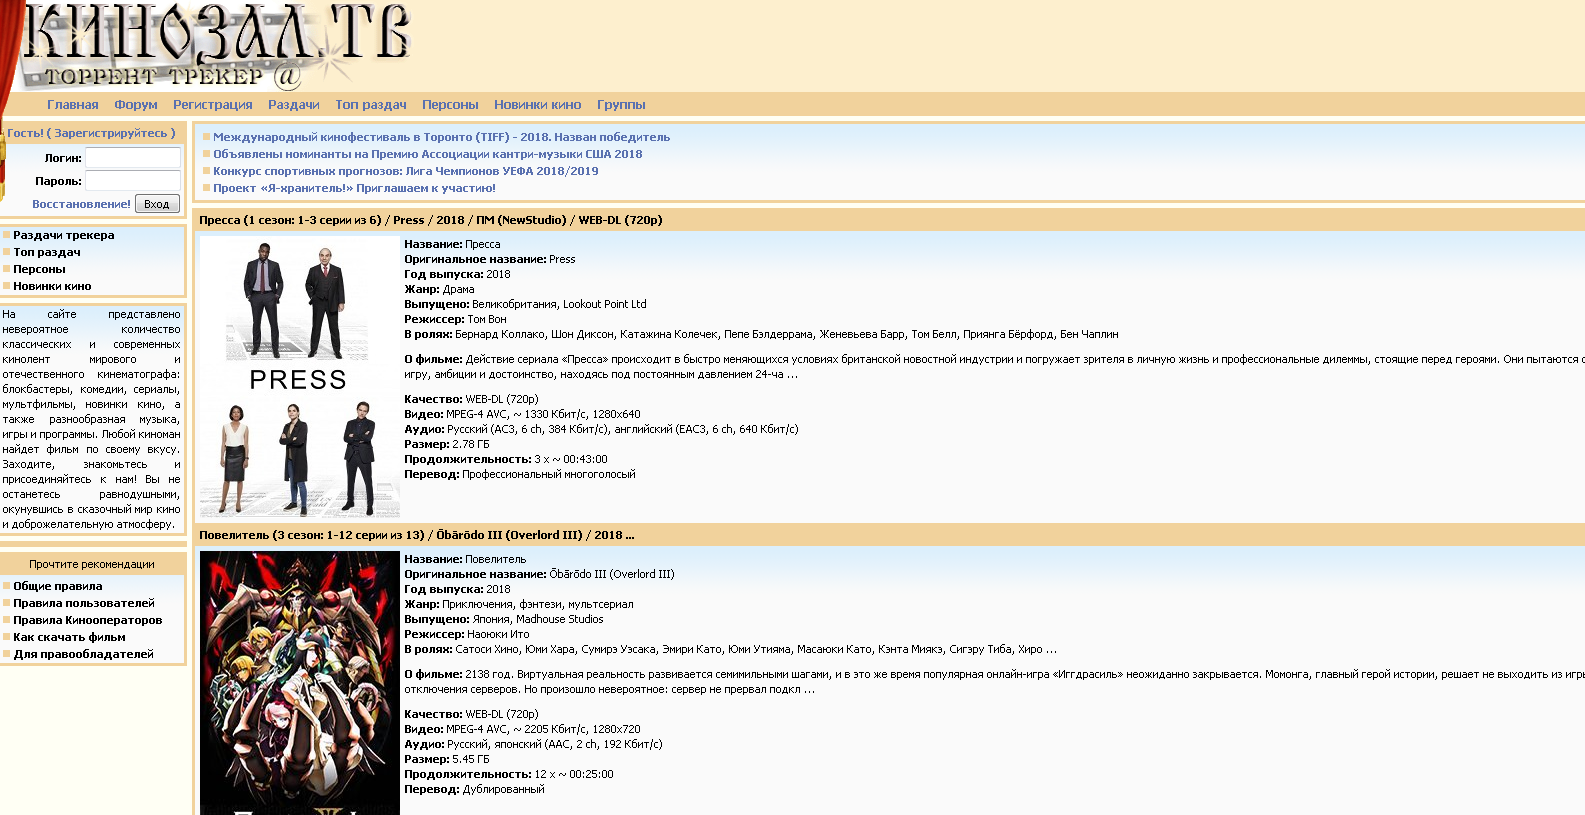Open Для правообладателей link
The height and width of the screenshot is (815, 1585).
84,654
